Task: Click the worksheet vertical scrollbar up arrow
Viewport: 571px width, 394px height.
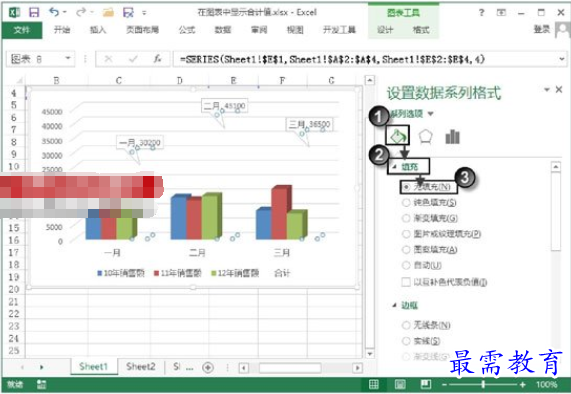Action: (x=370, y=80)
